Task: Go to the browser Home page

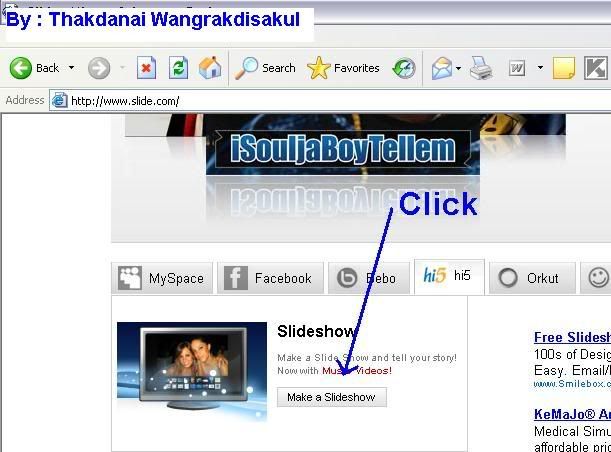Action: [x=210, y=68]
